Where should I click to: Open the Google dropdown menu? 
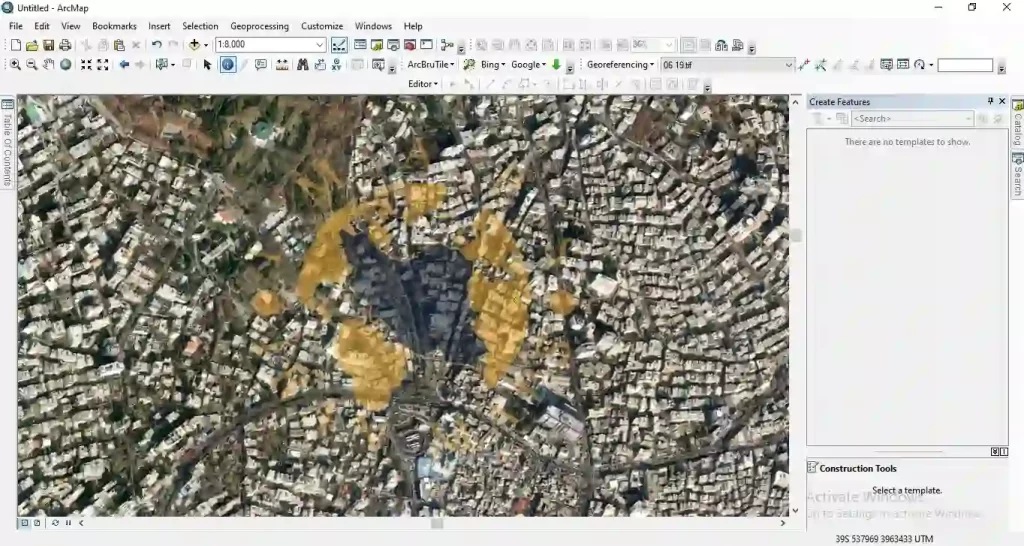(x=528, y=65)
